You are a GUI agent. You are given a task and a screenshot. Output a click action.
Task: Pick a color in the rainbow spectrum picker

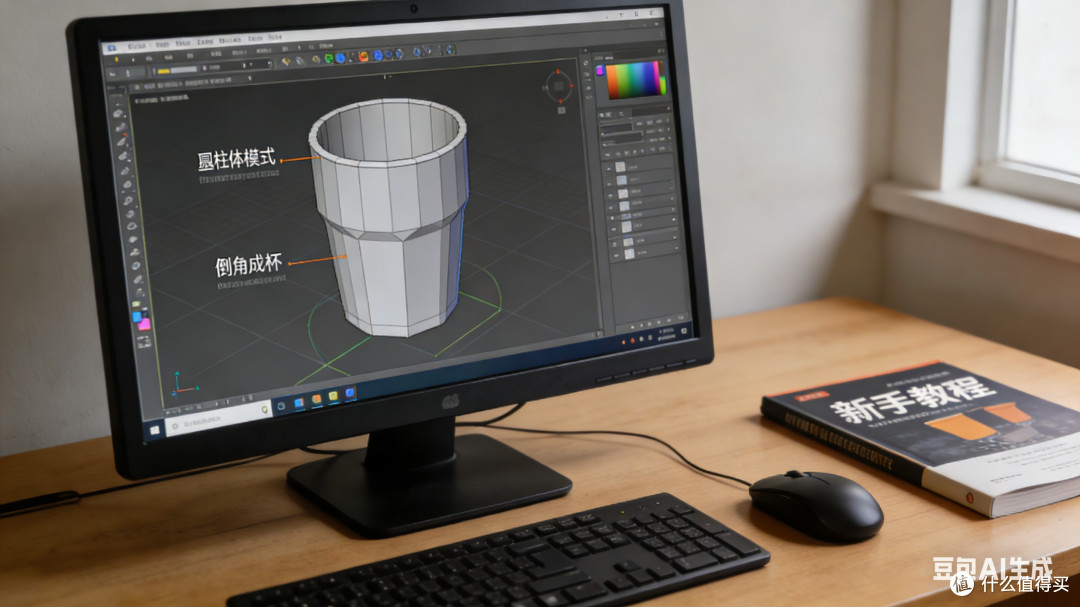pyautogui.click(x=632, y=81)
